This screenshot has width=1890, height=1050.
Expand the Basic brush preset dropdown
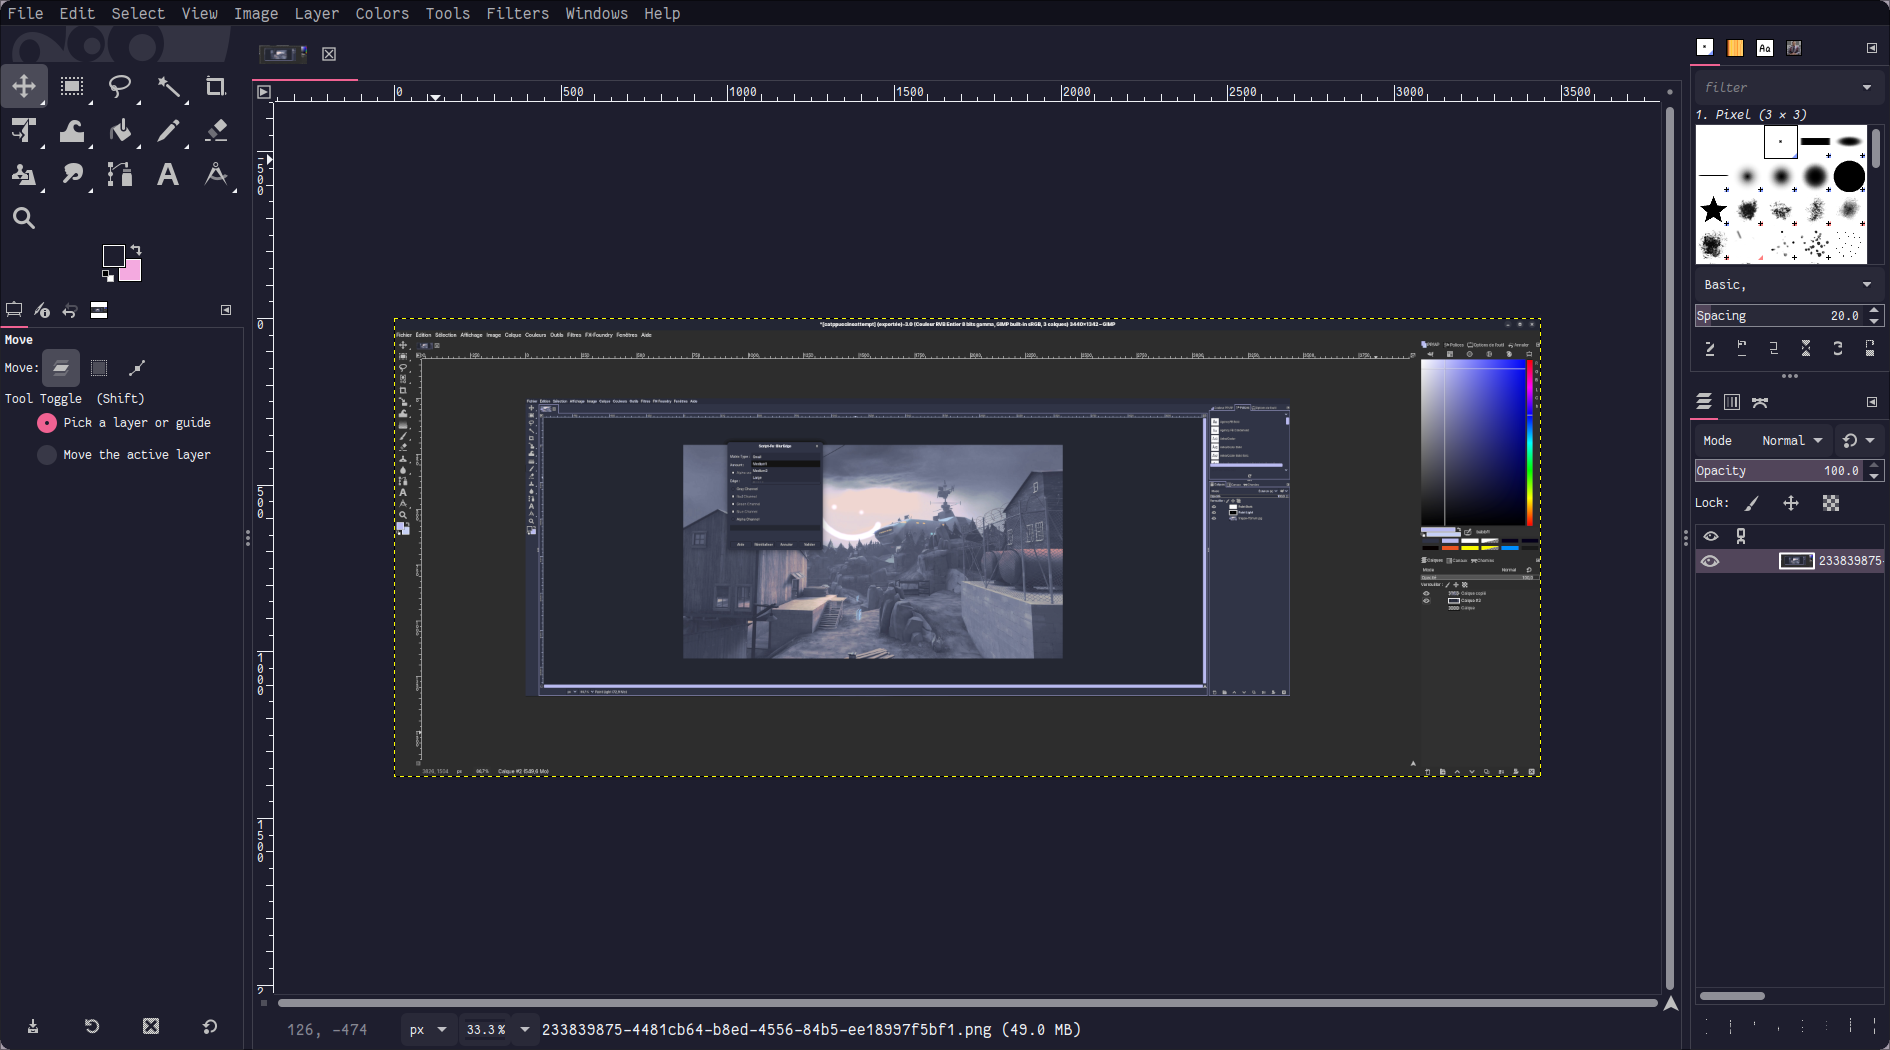[1866, 285]
